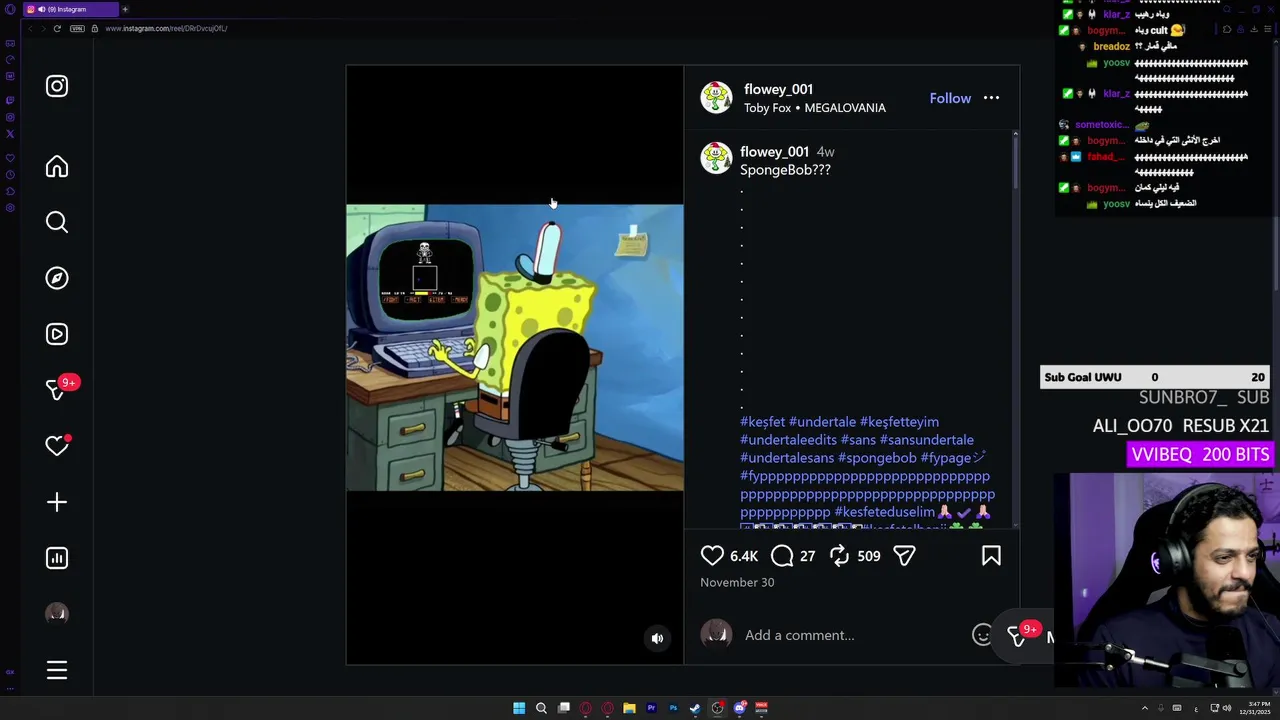Click the Add a comment field
The width and height of the screenshot is (1280, 720).
[x=855, y=635]
